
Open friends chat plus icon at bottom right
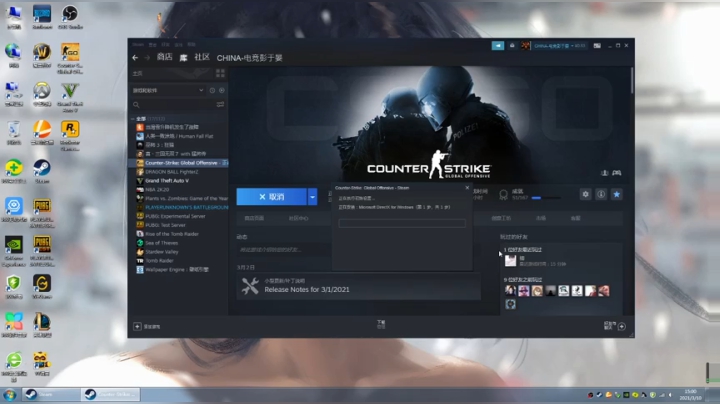[x=622, y=326]
